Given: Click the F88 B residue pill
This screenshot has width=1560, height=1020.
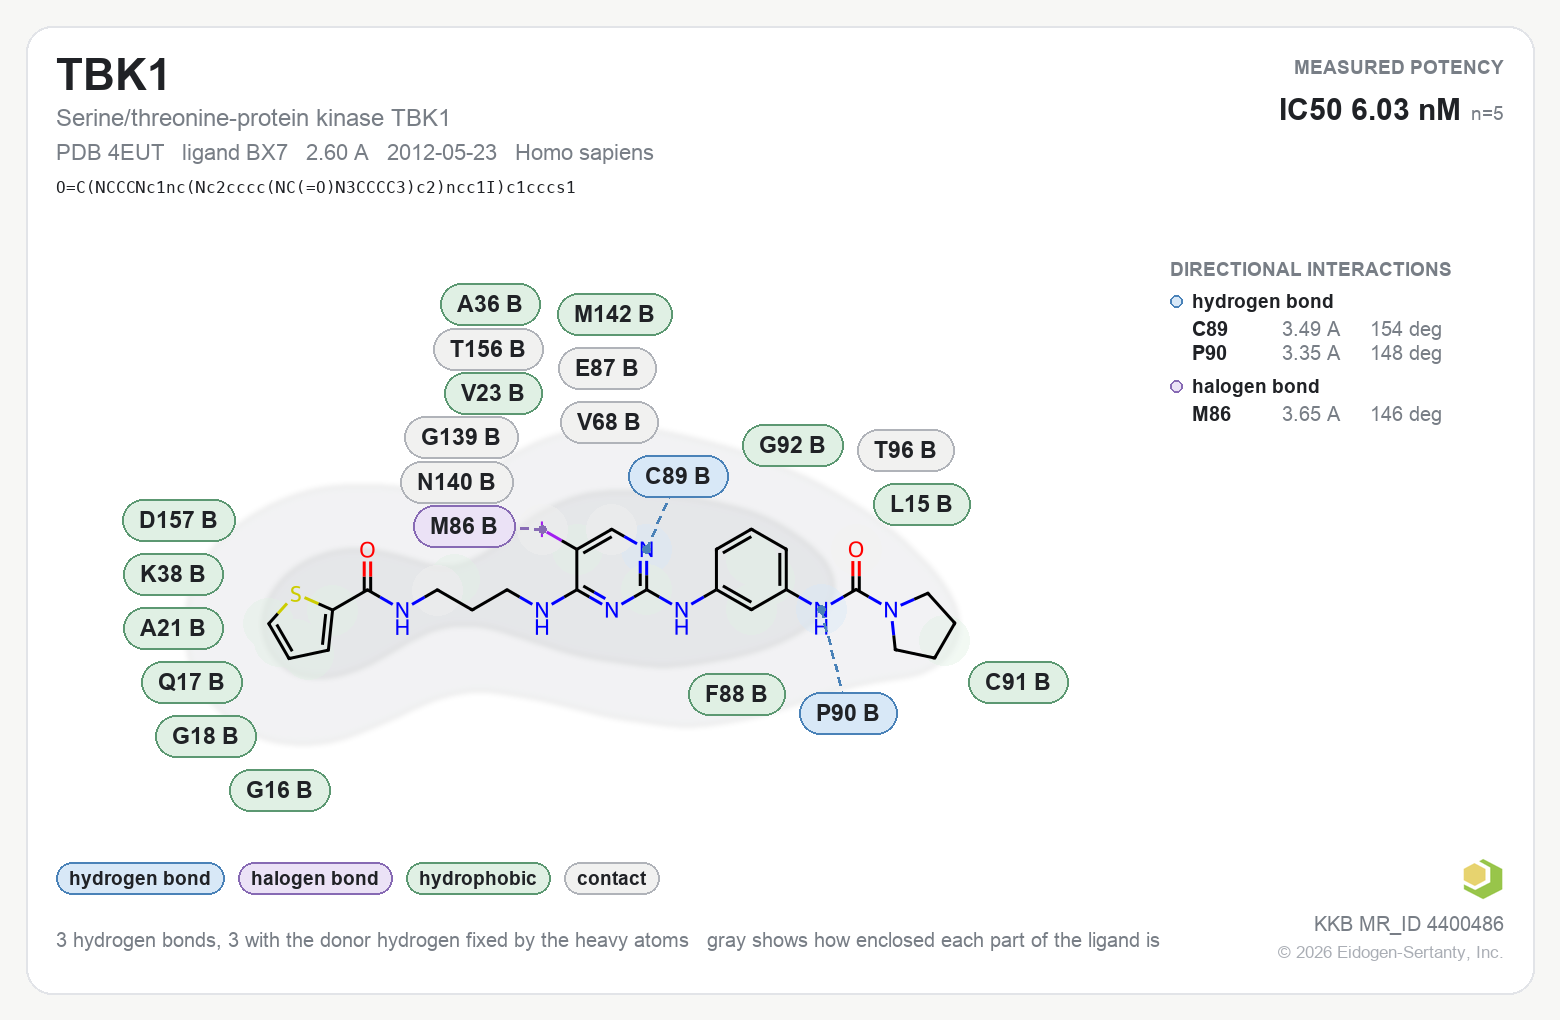Looking at the screenshot, I should point(737,694).
